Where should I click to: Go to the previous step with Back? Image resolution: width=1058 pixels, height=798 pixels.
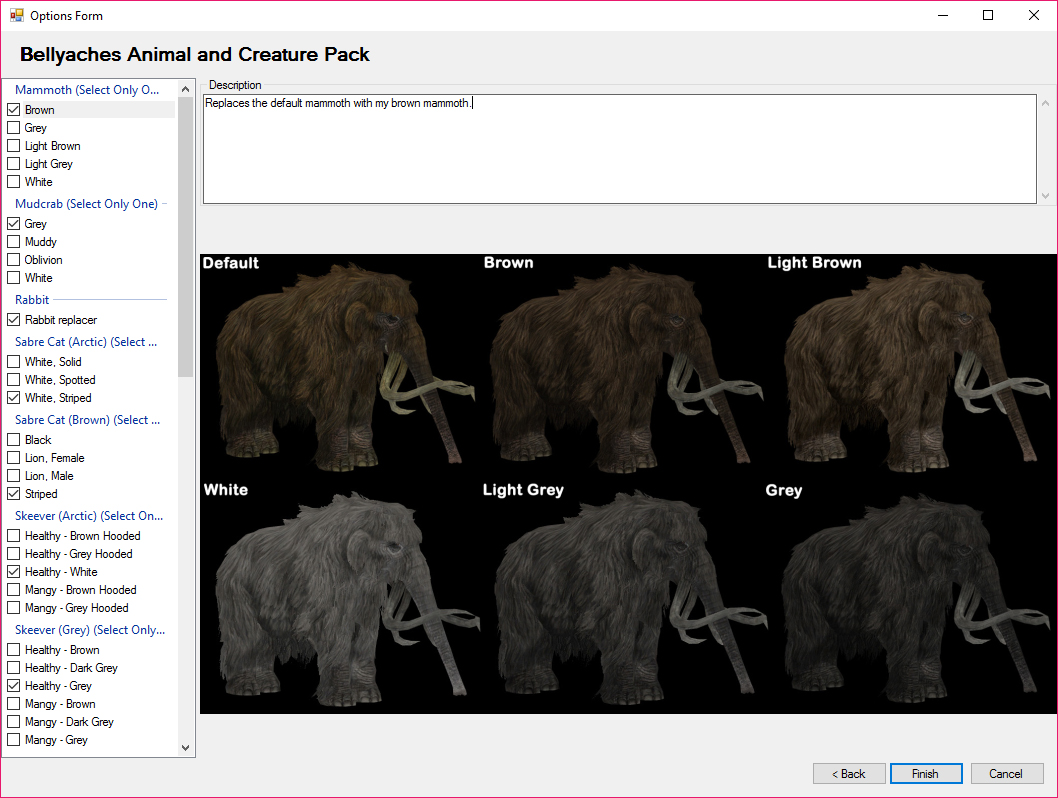(x=849, y=774)
